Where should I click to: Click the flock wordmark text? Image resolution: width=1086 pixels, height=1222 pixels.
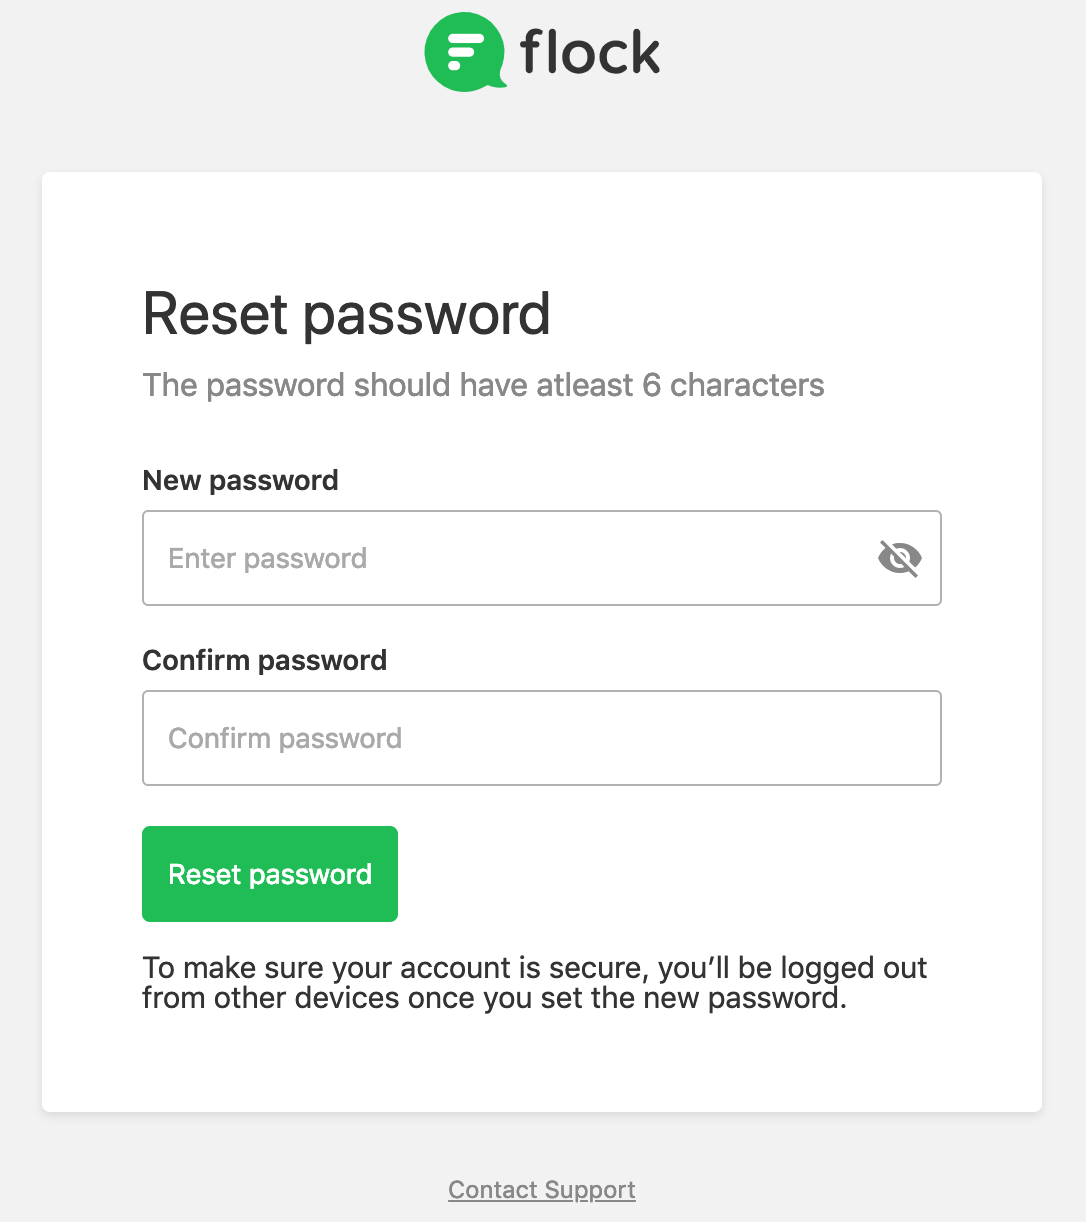[x=588, y=52]
